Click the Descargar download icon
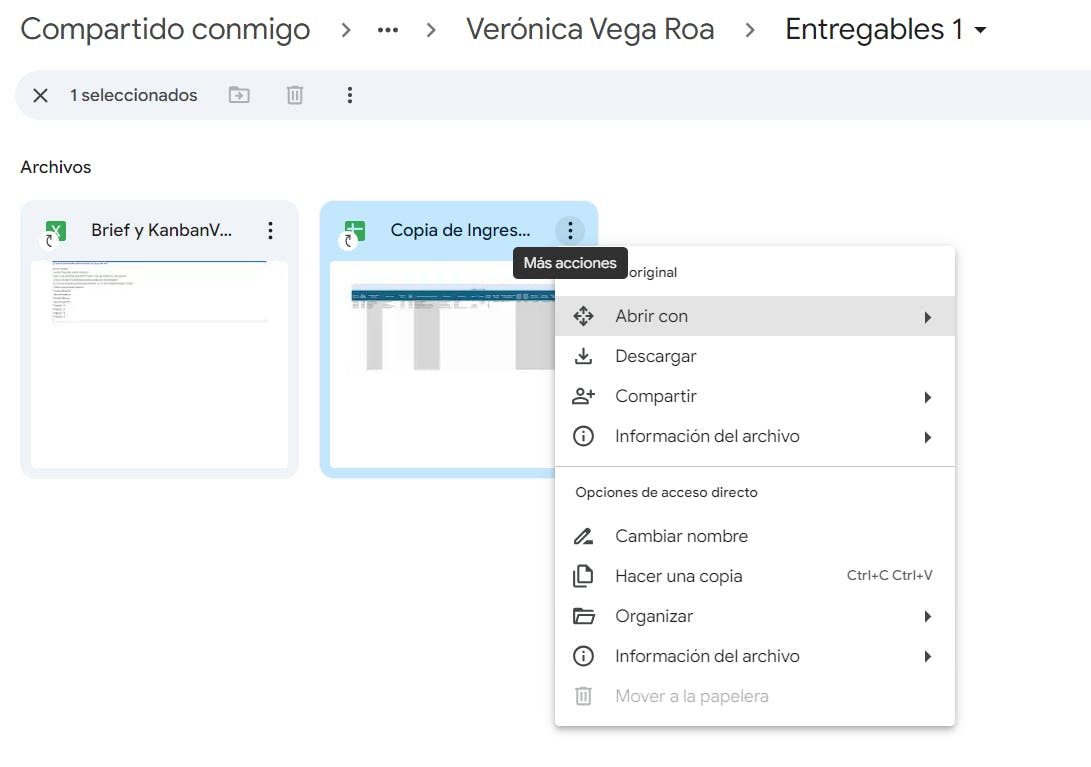The height and width of the screenshot is (767, 1091). 583,357
